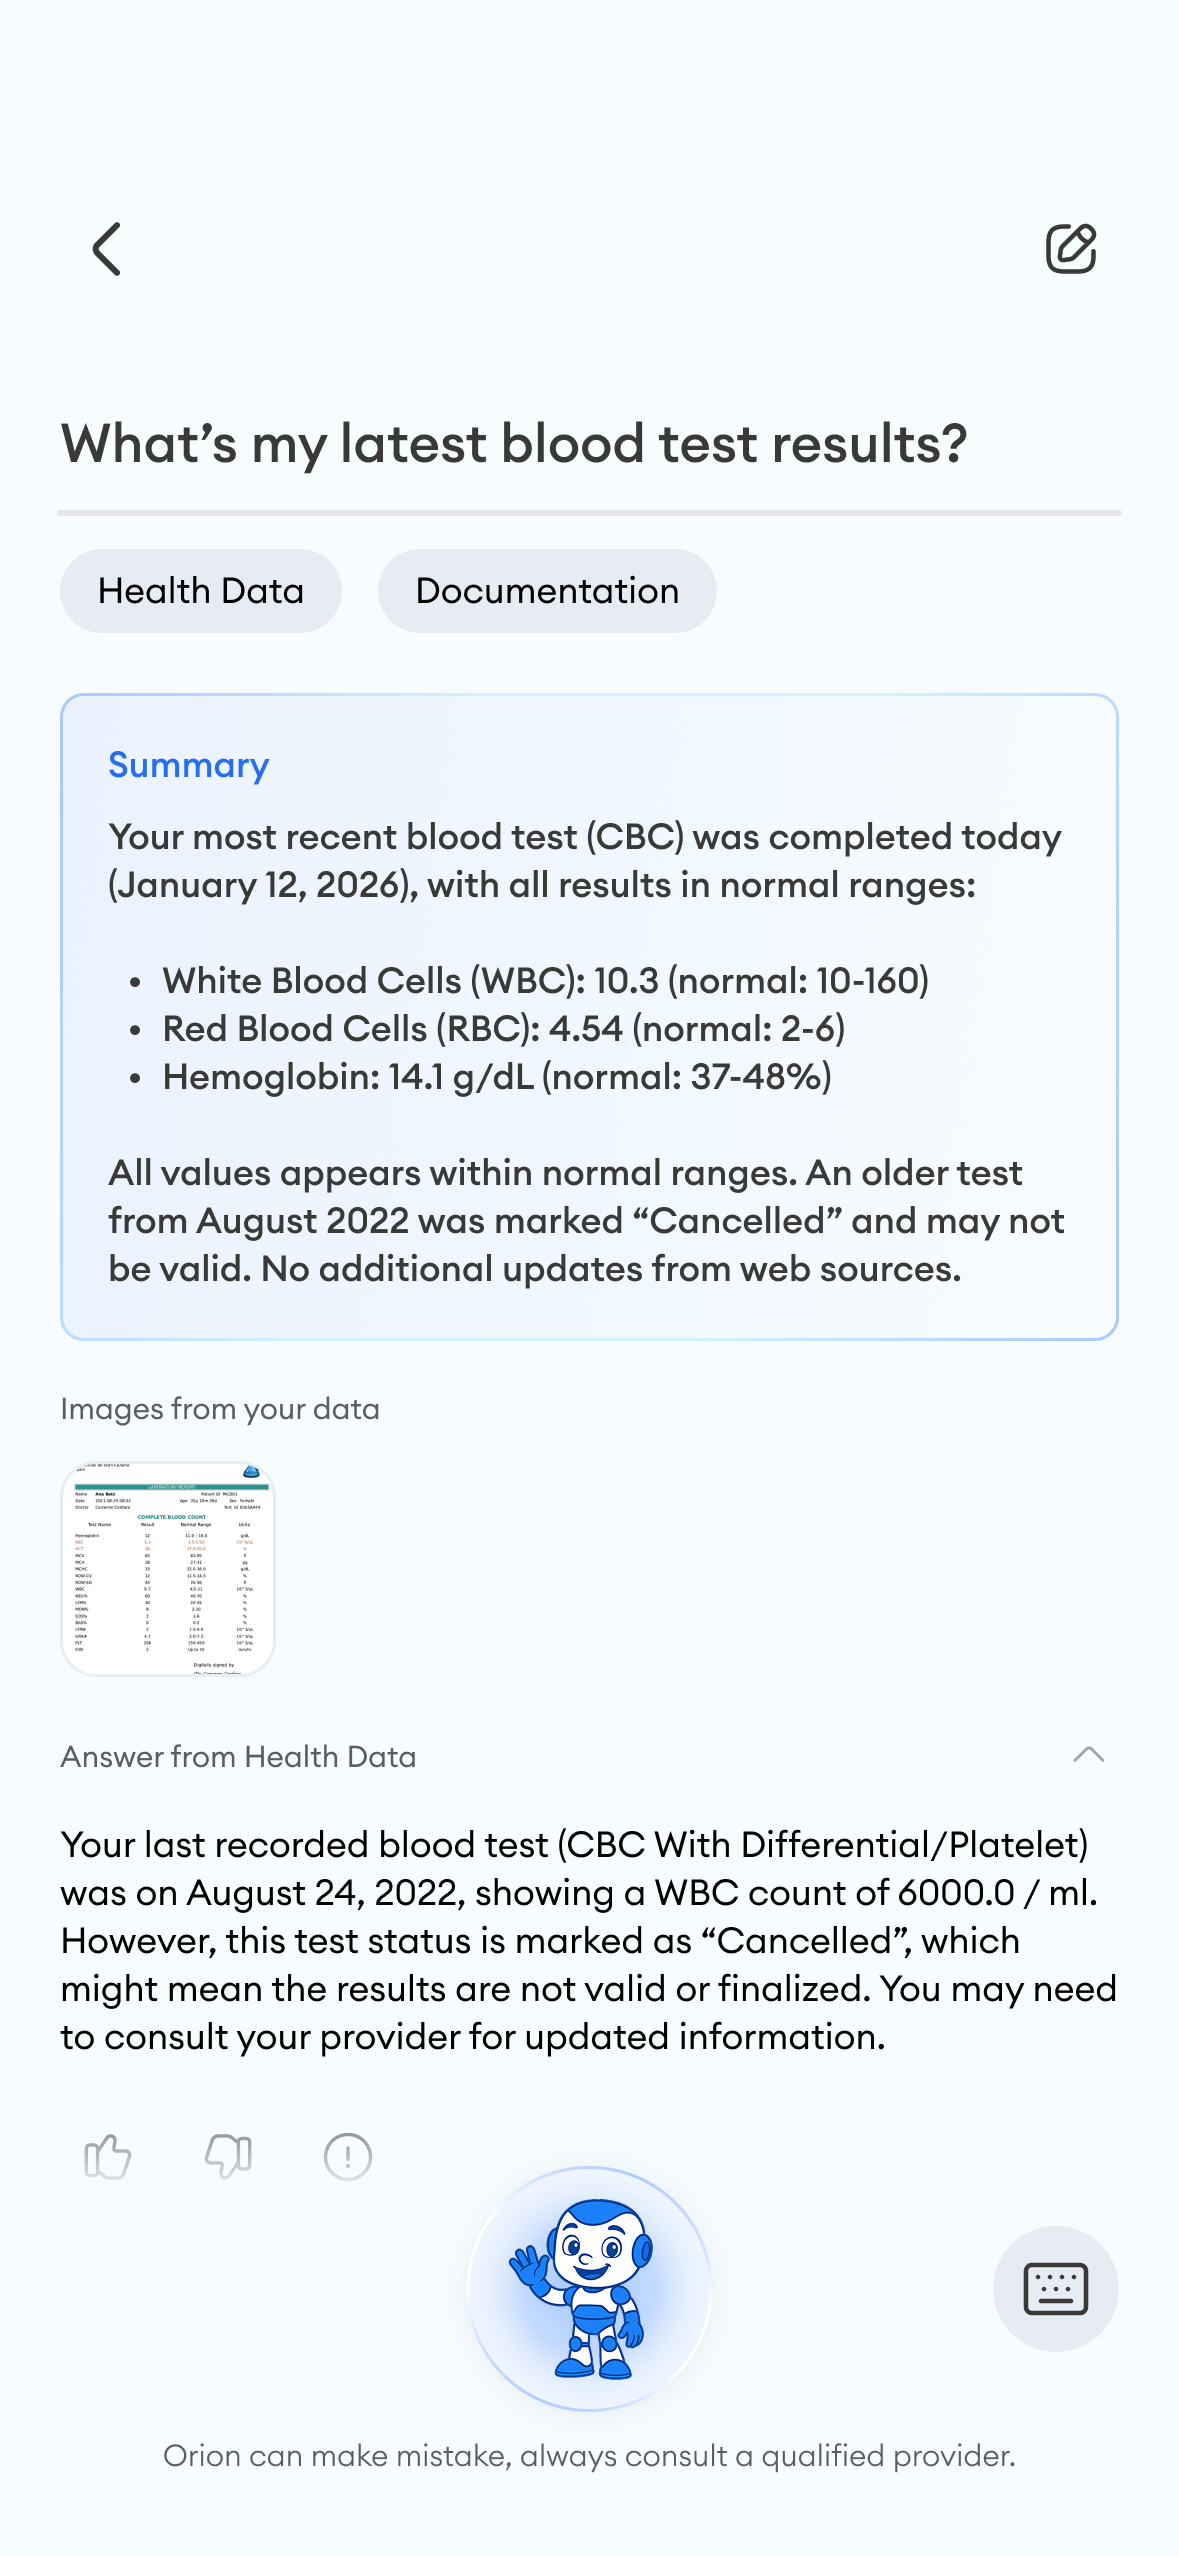The width and height of the screenshot is (1179, 2556).
Task: Tap the White Blood Cells result line
Action: [546, 981]
